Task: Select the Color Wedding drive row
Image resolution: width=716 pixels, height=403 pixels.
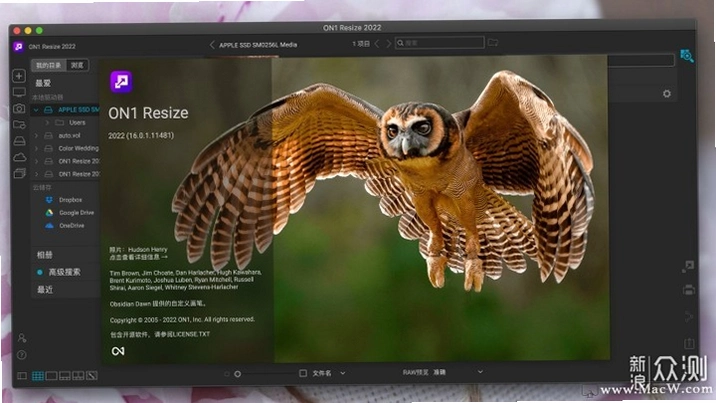Action: point(65,148)
